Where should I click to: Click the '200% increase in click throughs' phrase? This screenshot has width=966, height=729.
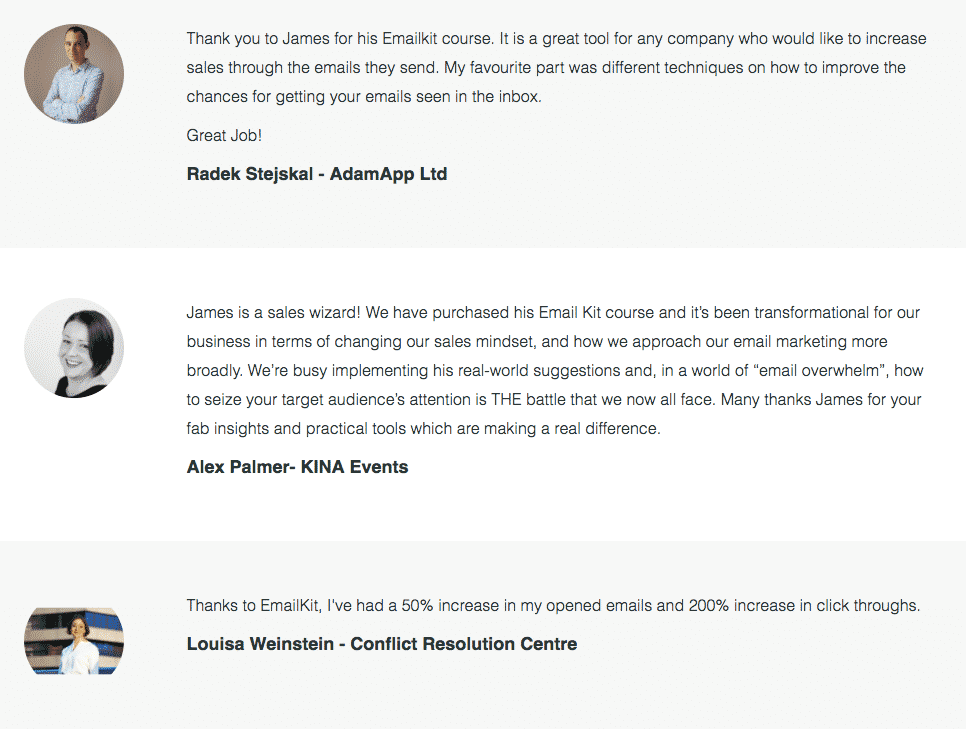805,606
